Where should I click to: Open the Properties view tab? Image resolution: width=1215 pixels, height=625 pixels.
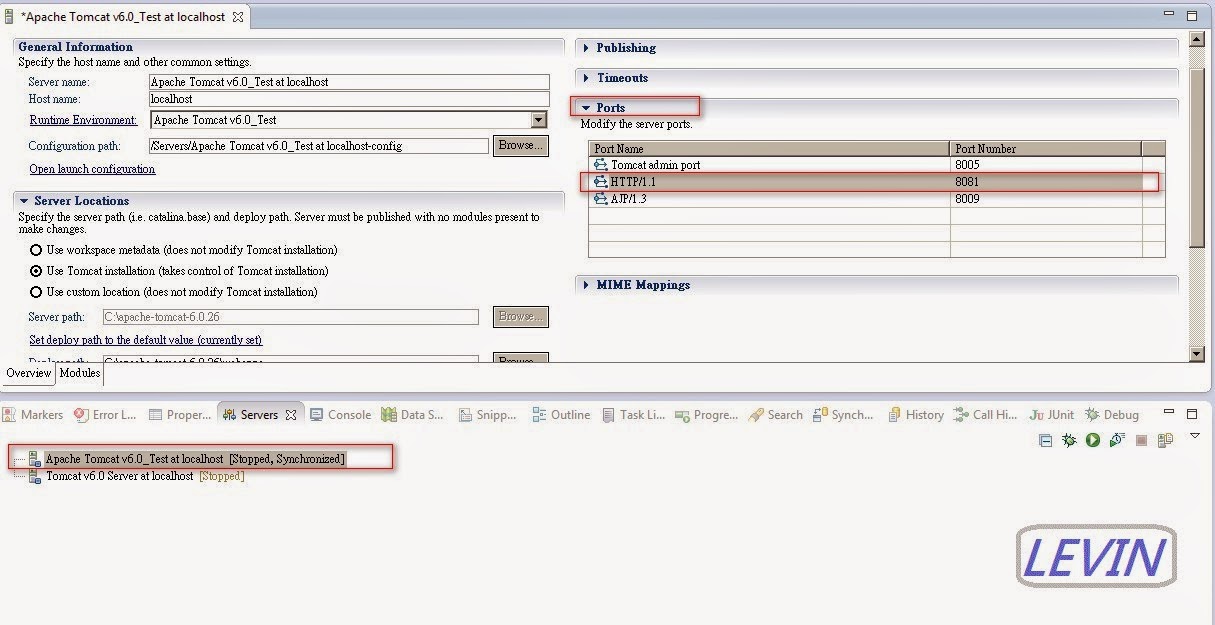pos(180,415)
